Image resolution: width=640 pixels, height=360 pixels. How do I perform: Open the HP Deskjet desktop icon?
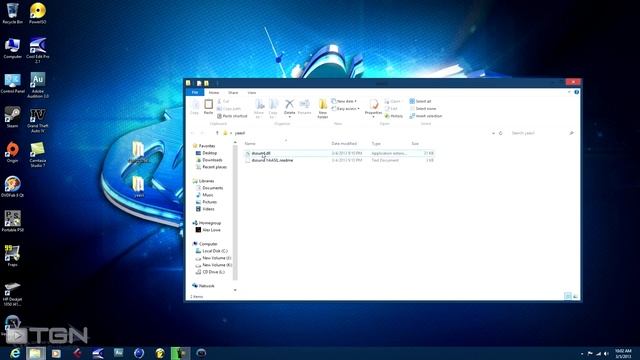coord(12,293)
